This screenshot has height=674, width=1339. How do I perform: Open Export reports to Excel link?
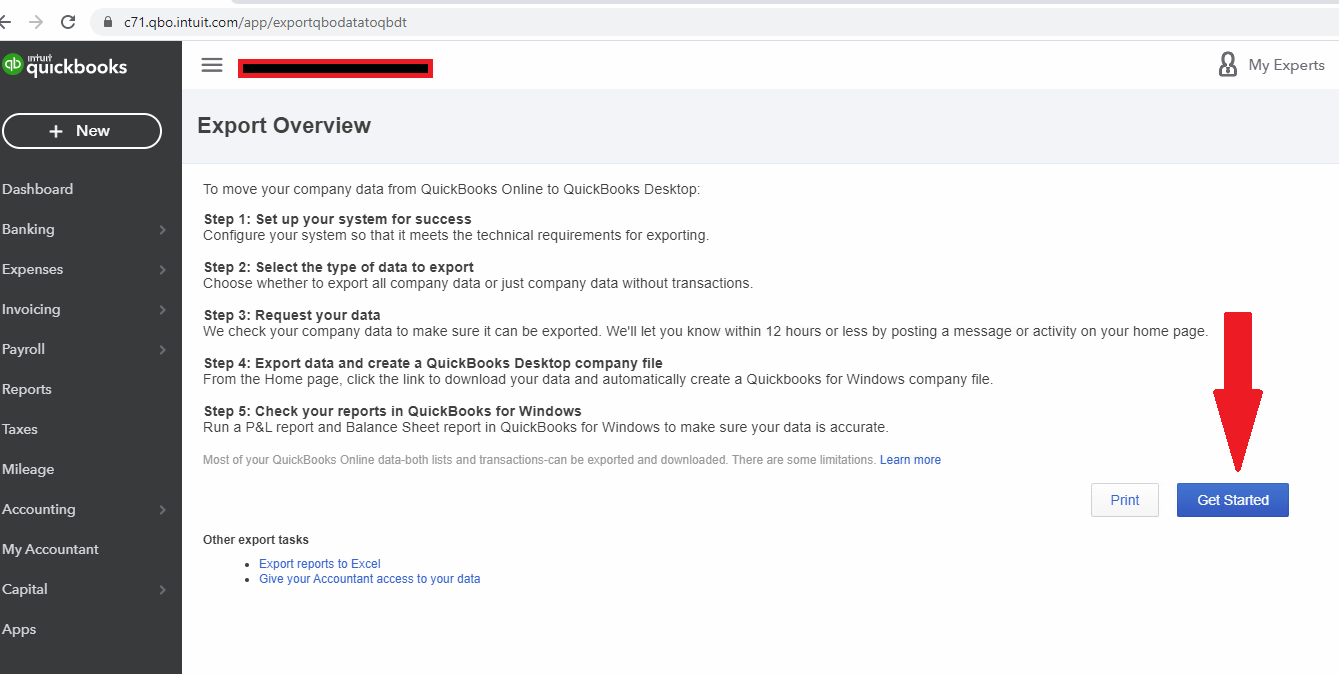pos(320,564)
